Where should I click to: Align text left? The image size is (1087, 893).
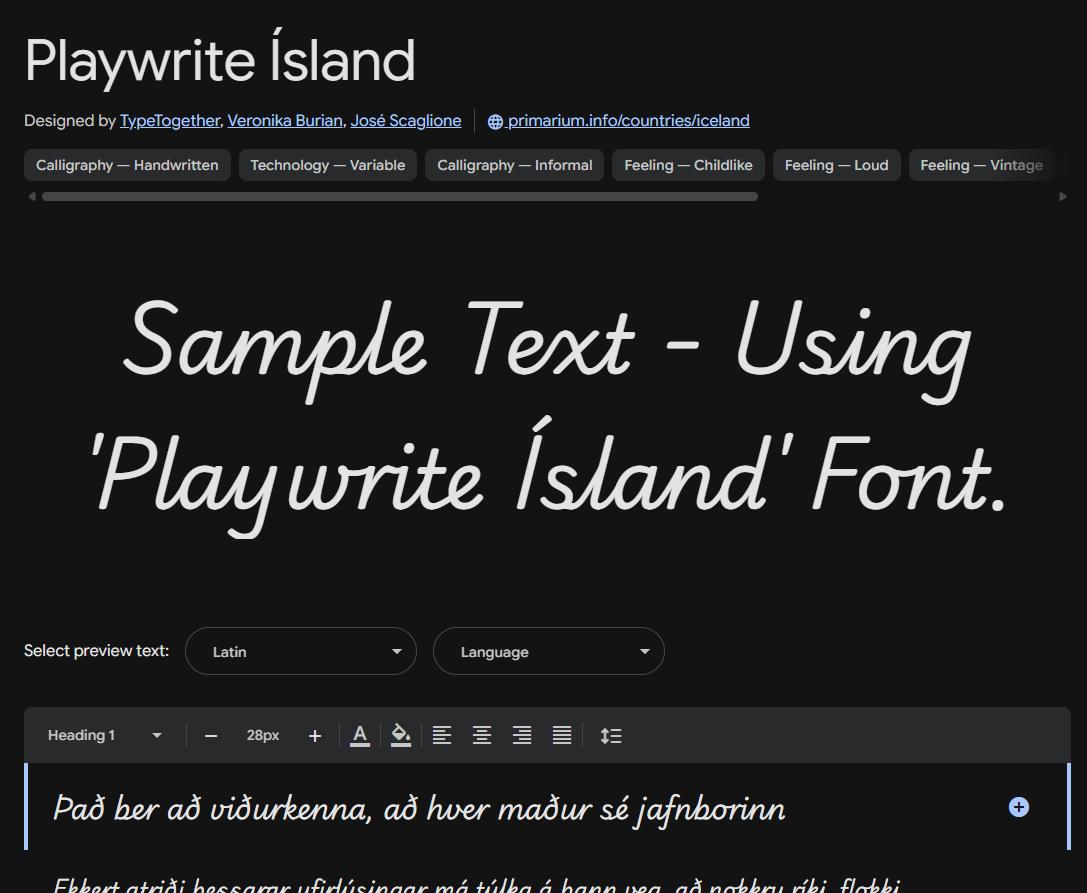pyautogui.click(x=442, y=736)
